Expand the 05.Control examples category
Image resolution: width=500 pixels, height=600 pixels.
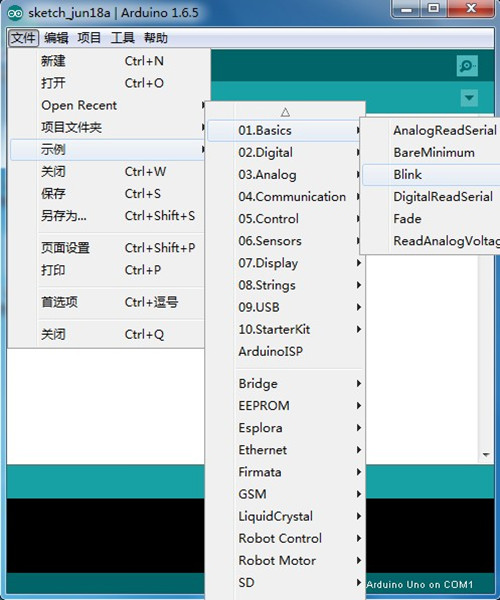285,219
